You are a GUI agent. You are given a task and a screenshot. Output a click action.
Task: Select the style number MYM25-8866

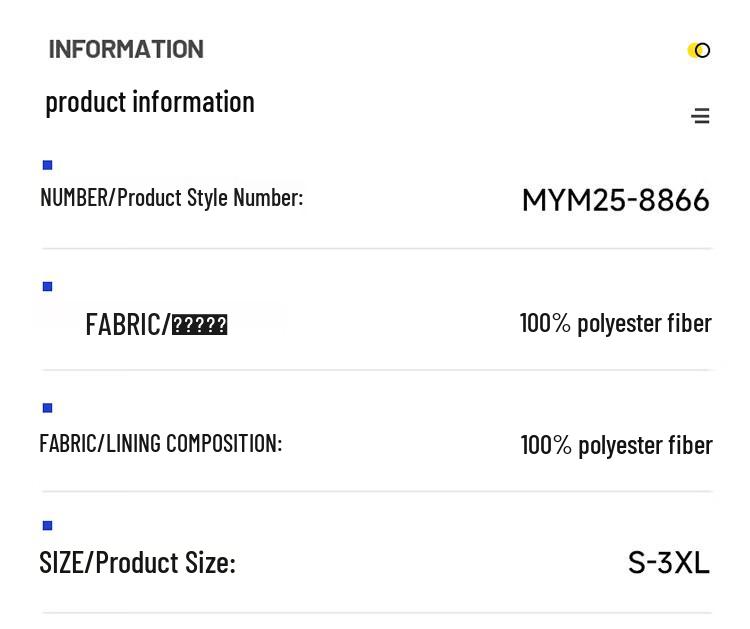click(615, 200)
